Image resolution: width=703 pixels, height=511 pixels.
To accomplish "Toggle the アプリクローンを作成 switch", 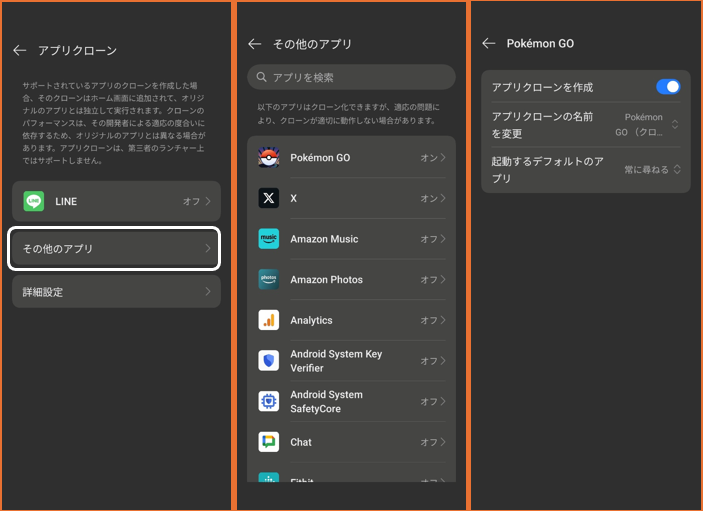I will point(668,87).
